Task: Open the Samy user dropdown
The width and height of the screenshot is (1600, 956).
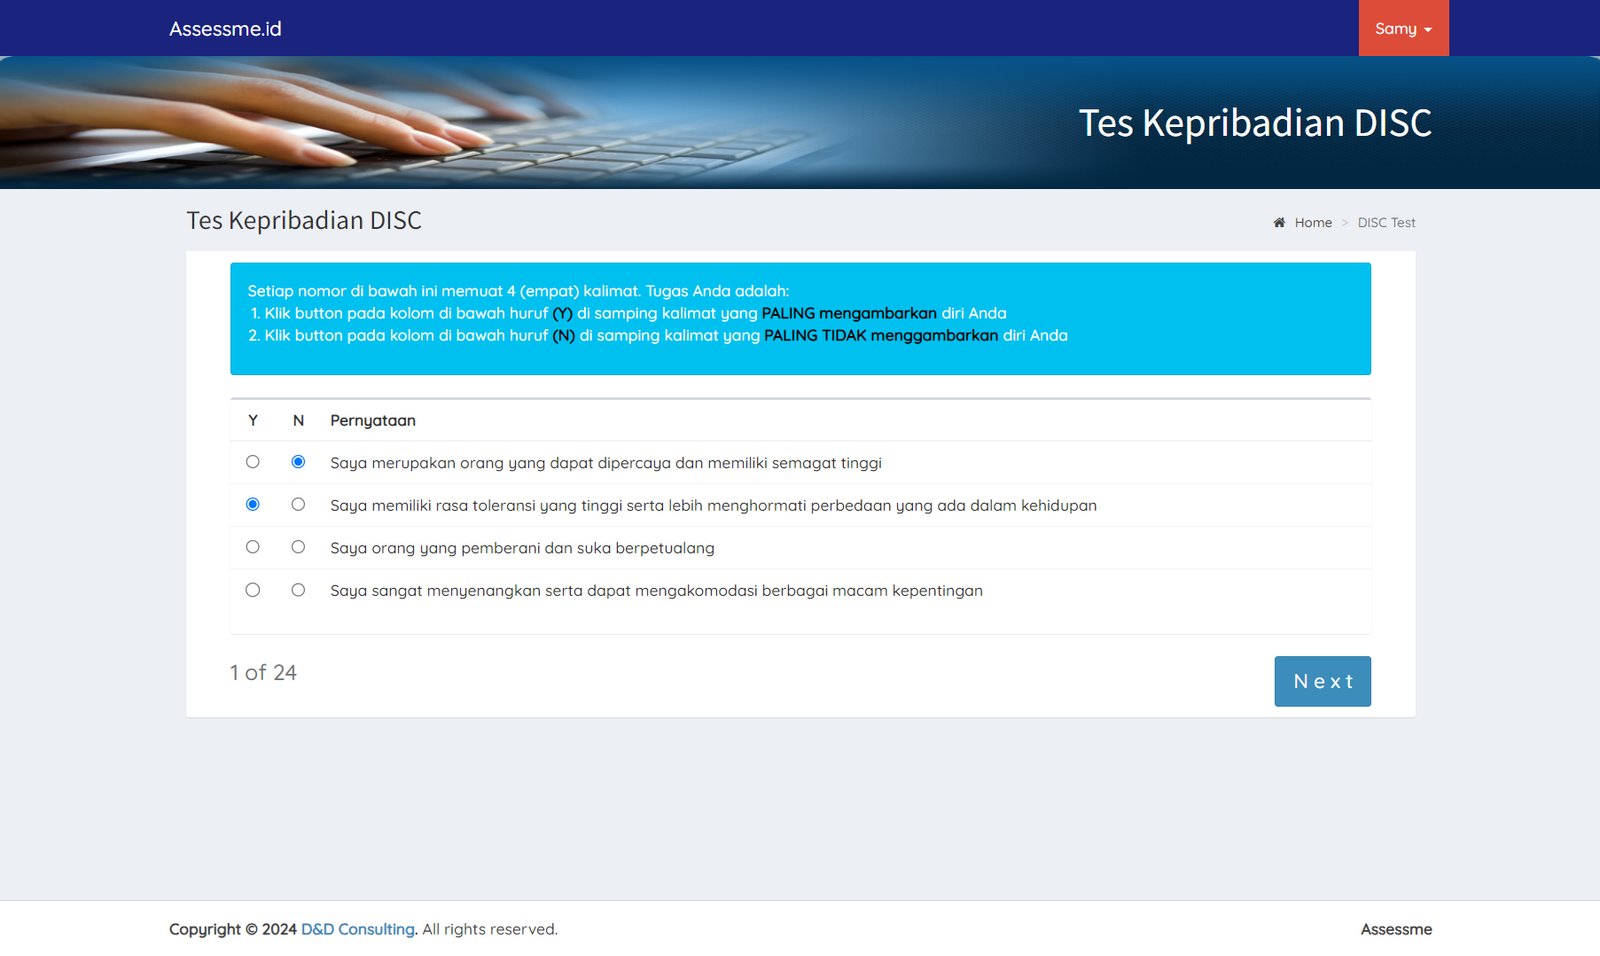Action: pyautogui.click(x=1402, y=29)
